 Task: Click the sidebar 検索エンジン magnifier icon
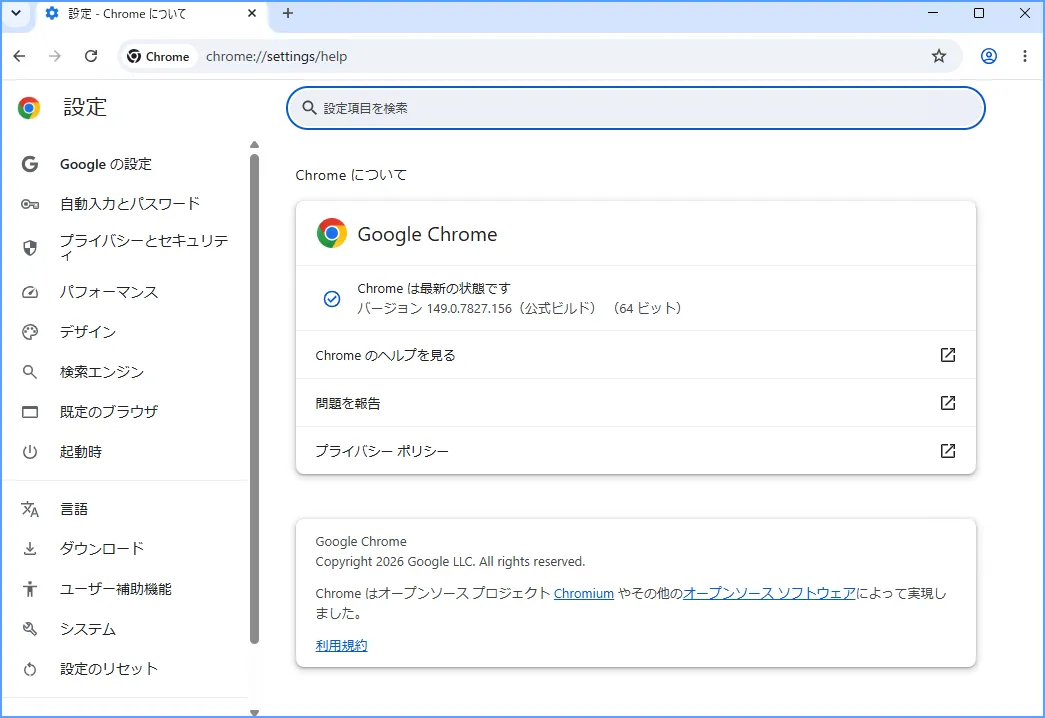pyautogui.click(x=30, y=372)
